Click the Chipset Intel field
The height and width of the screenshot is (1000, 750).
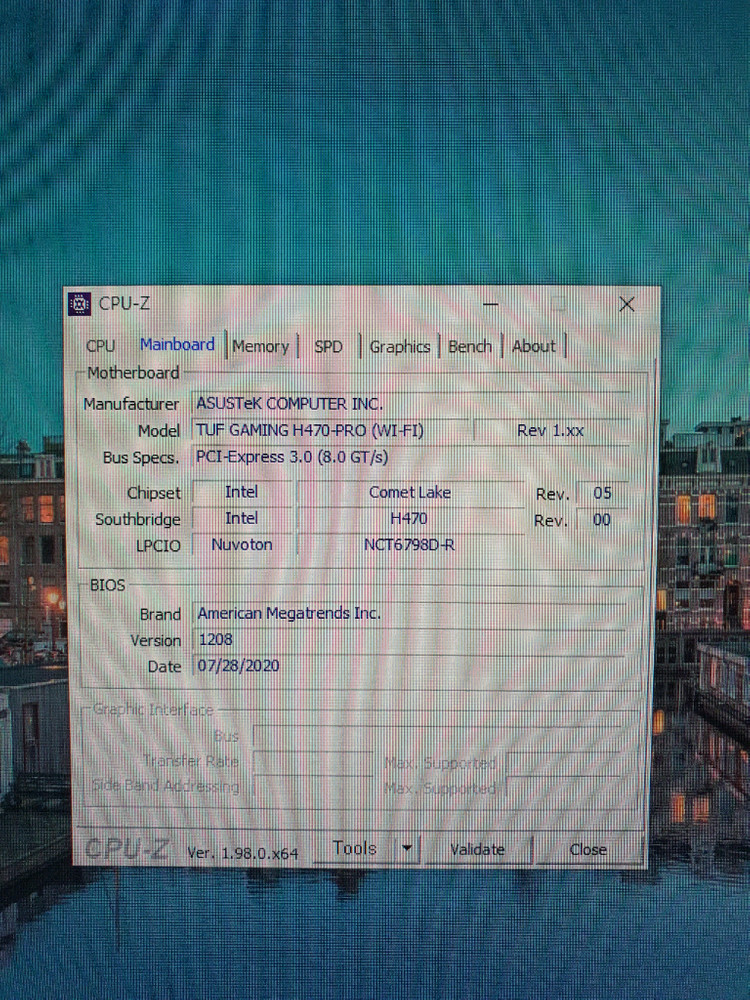[242, 492]
